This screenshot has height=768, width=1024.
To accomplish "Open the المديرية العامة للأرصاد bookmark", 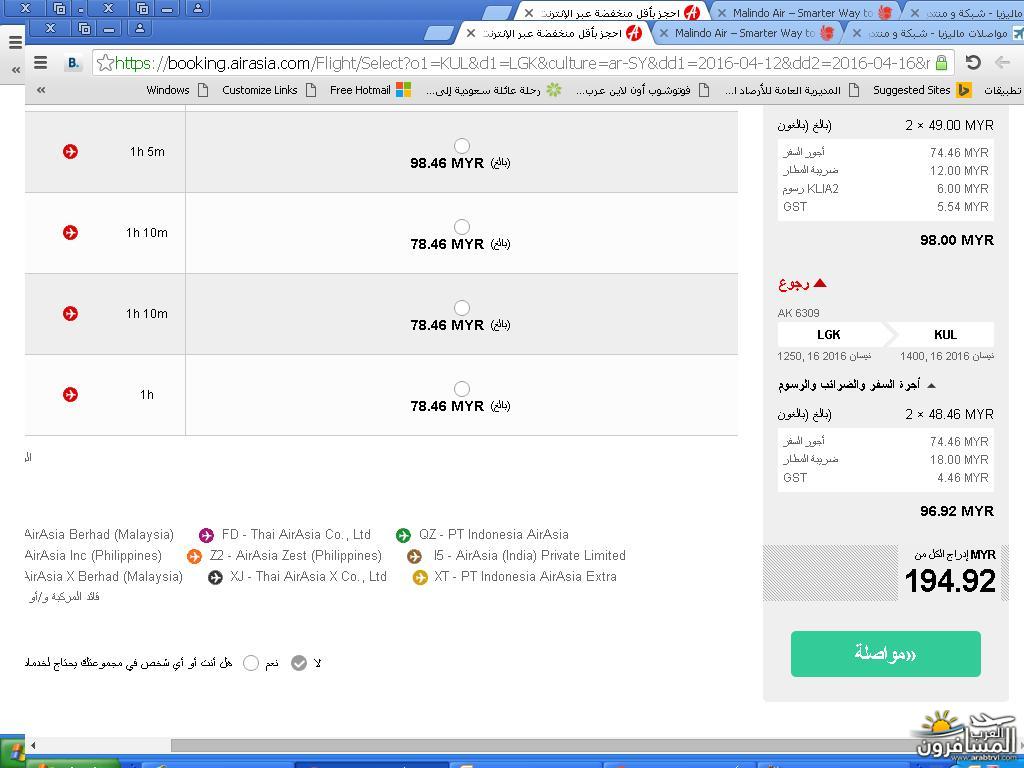I will pyautogui.click(x=792, y=90).
